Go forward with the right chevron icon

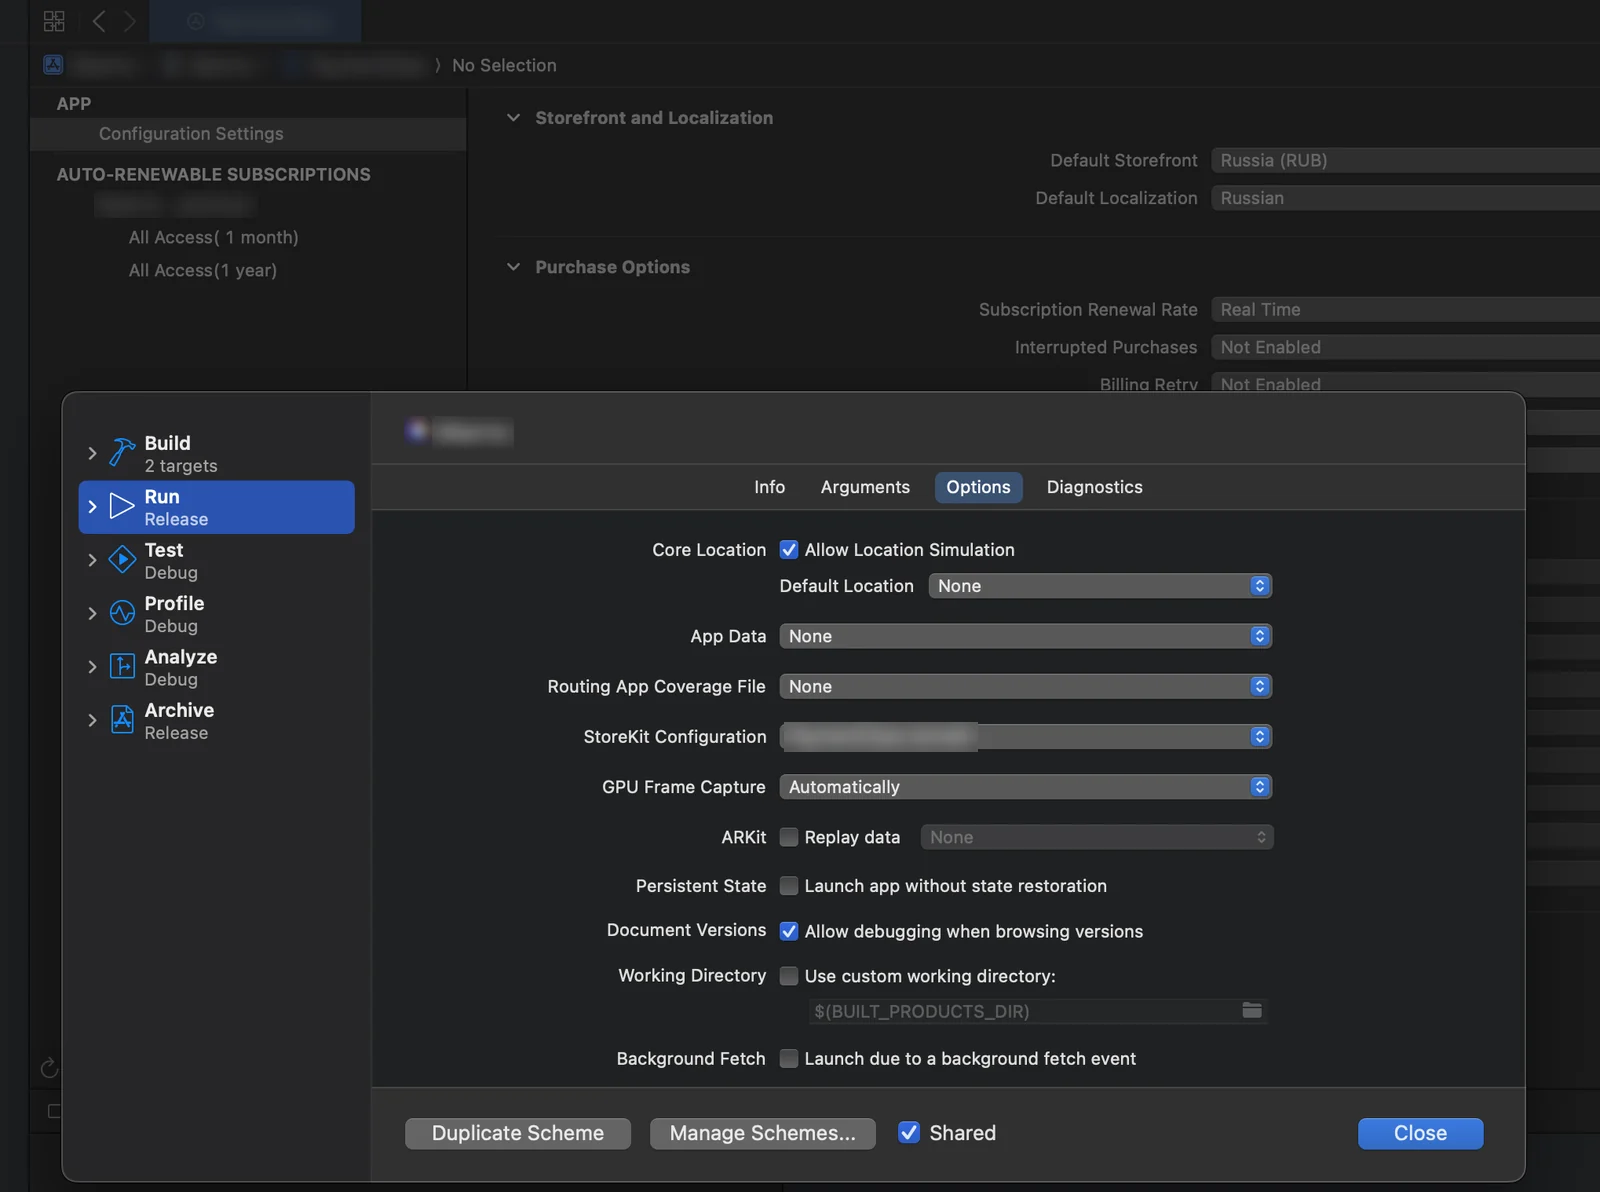pos(129,21)
